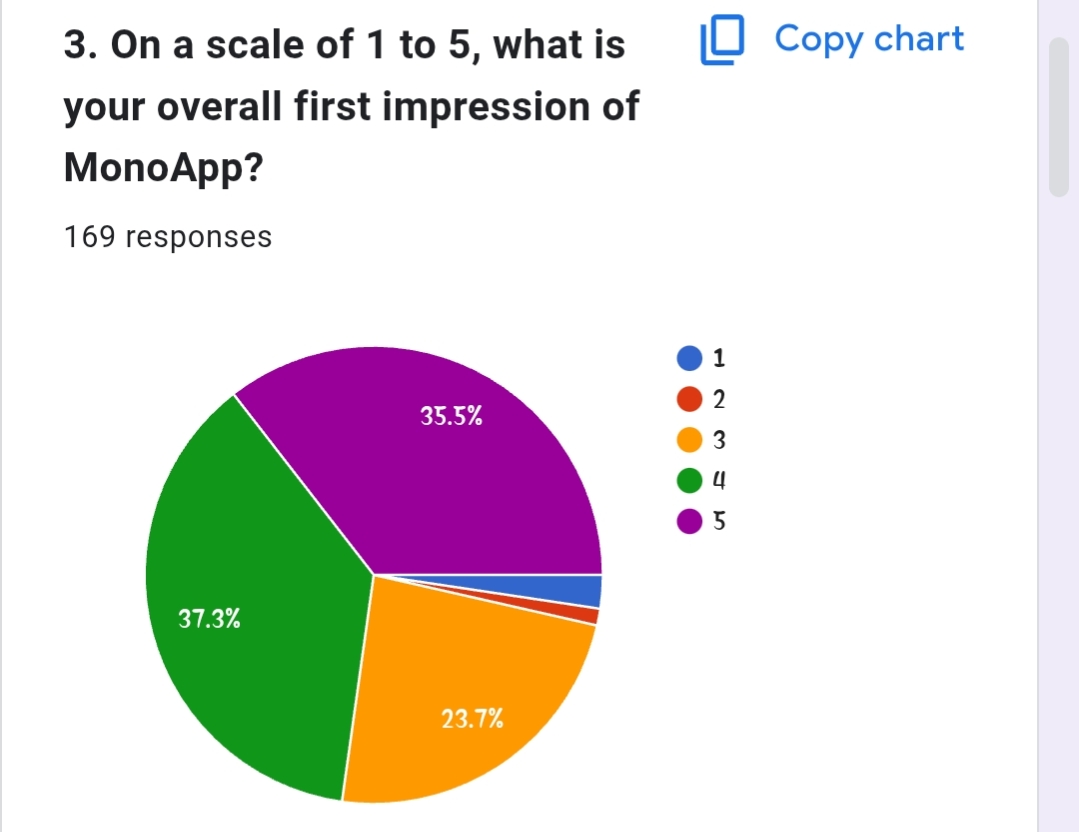Click the green legend dot for rating 4
The height and width of the screenshot is (832, 1079).
690,481
